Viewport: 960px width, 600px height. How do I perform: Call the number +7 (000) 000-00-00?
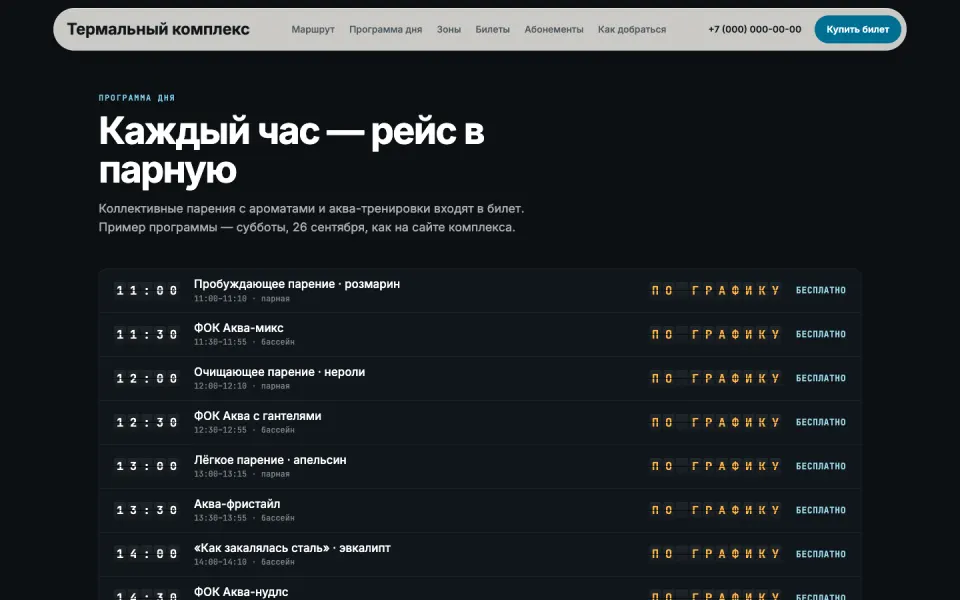point(755,29)
